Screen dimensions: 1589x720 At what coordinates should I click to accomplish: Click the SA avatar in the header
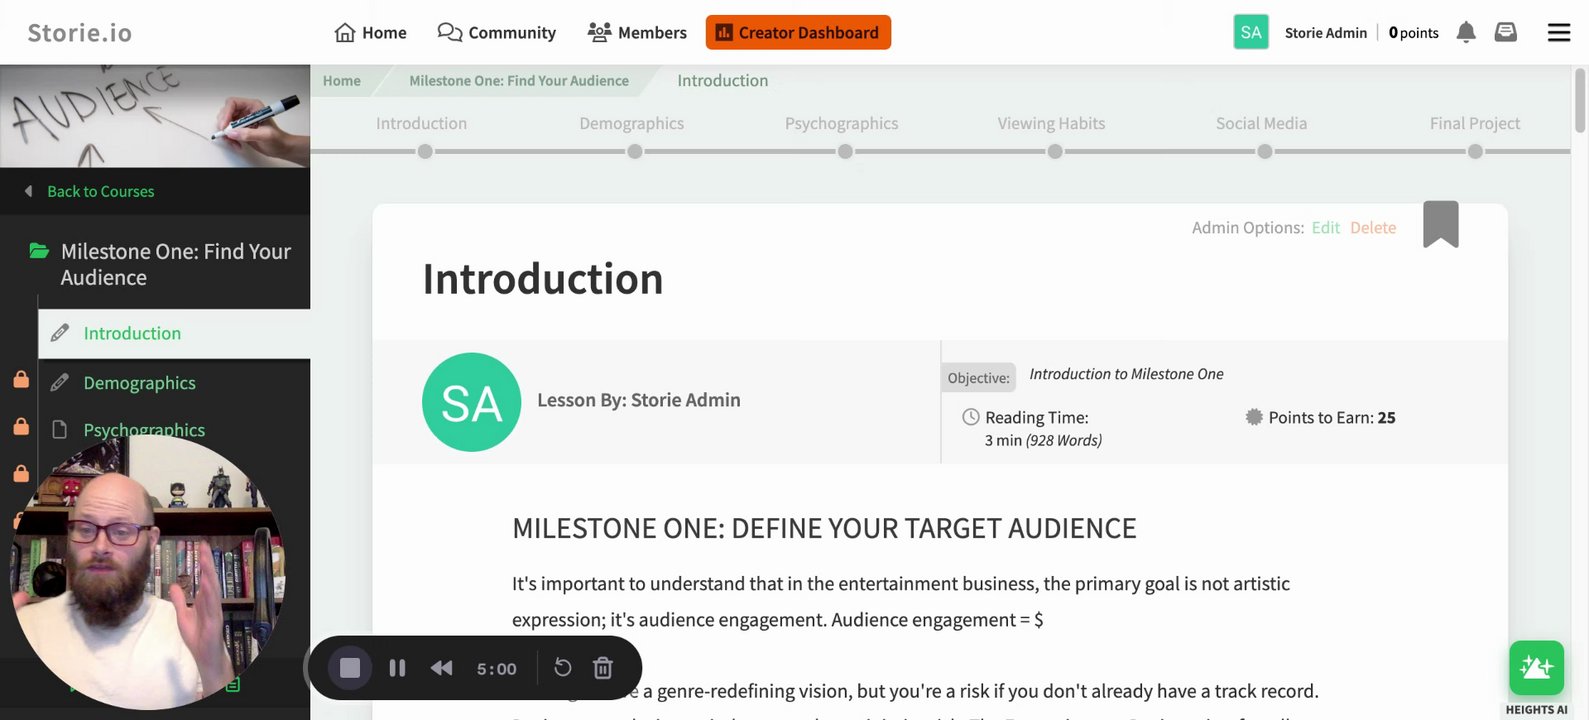1251,32
